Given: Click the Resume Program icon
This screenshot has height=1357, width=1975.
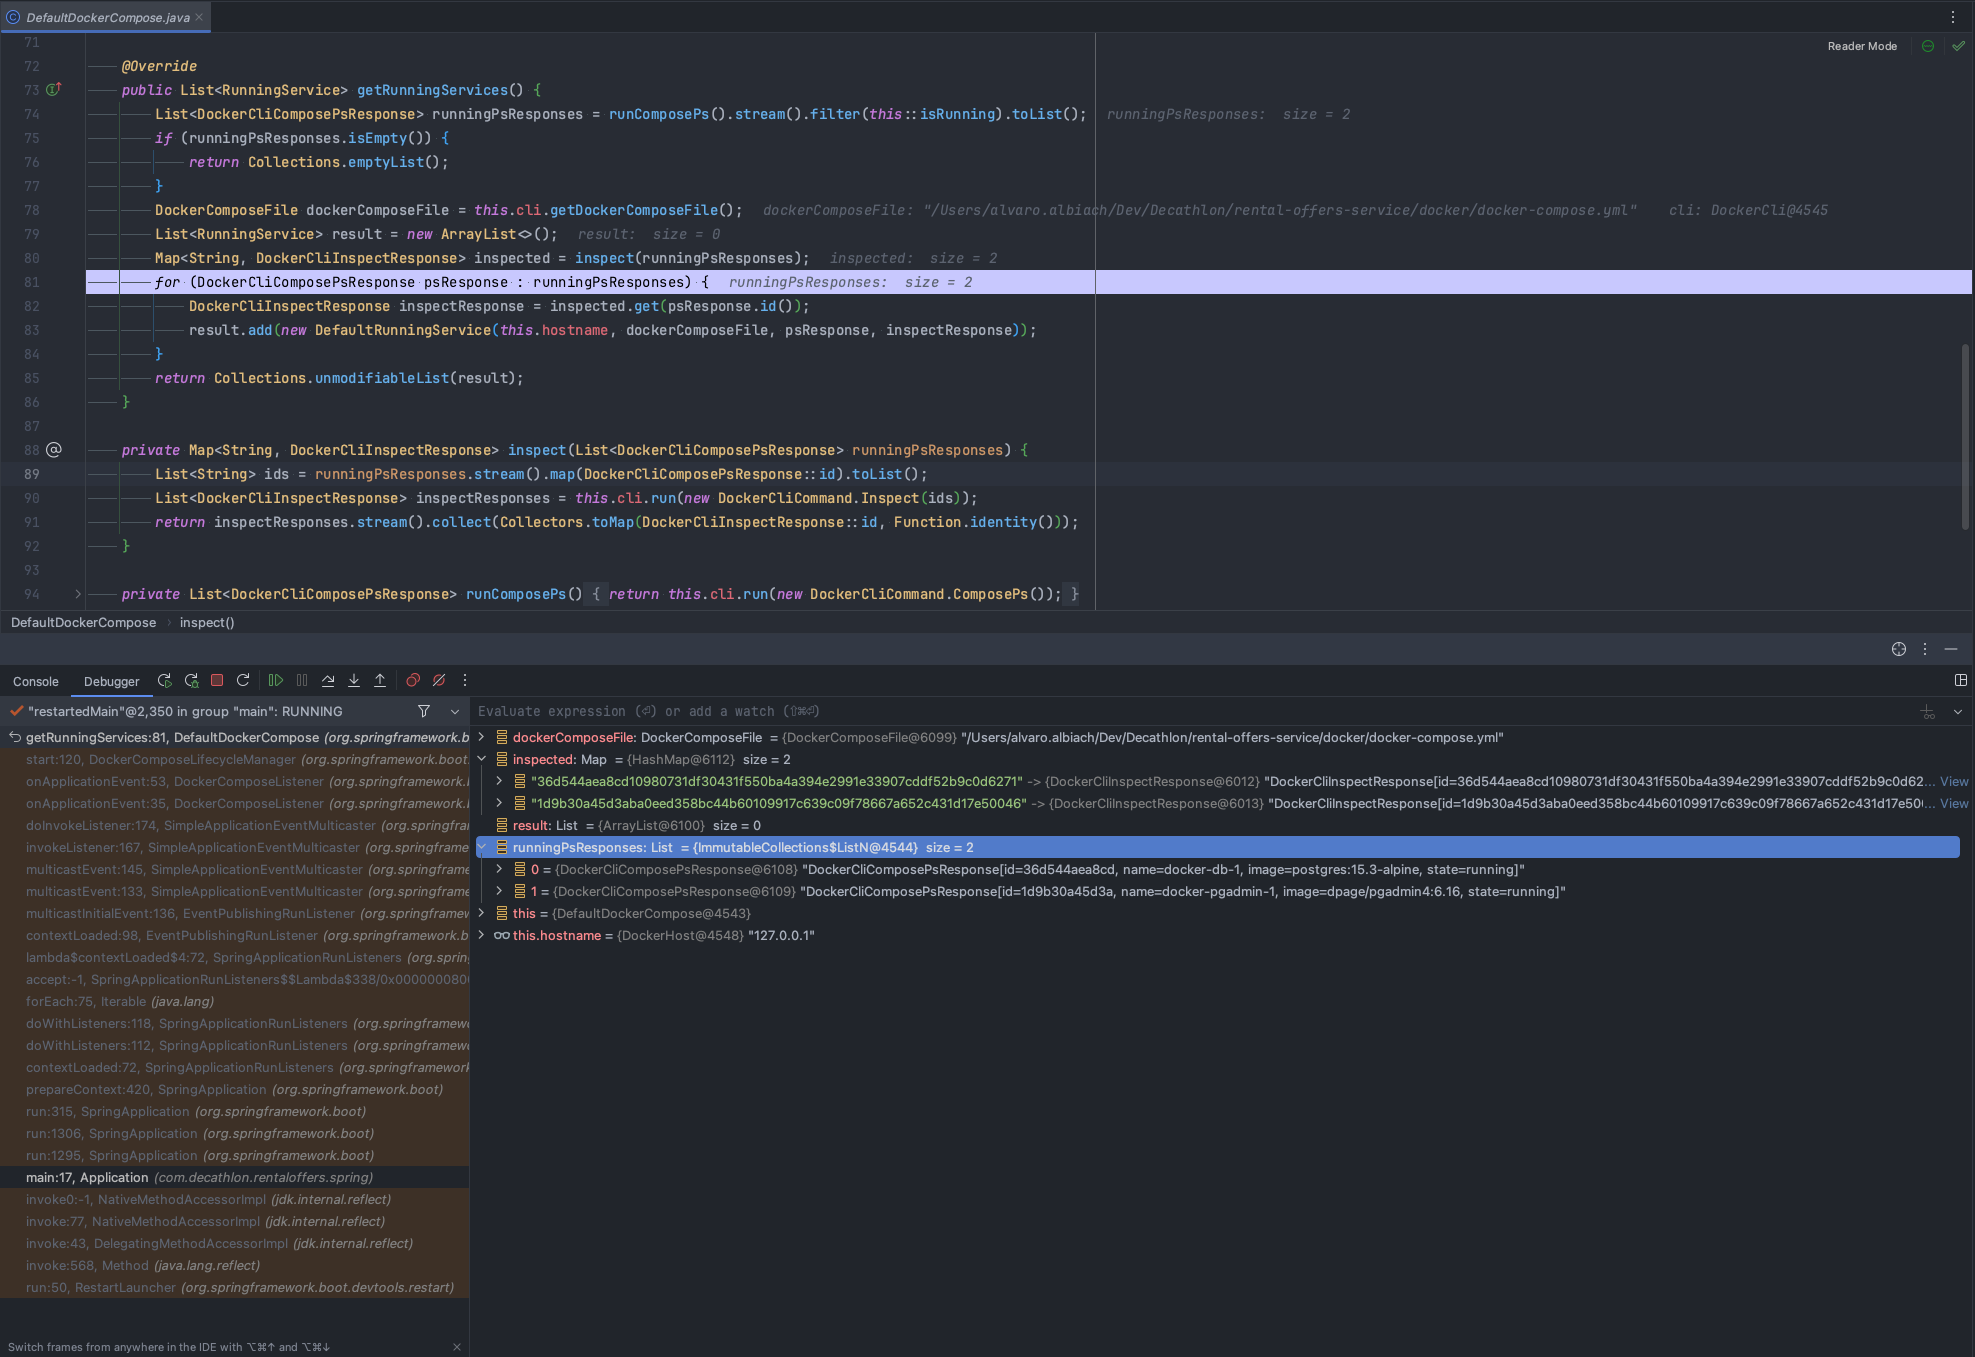Looking at the screenshot, I should coord(276,680).
